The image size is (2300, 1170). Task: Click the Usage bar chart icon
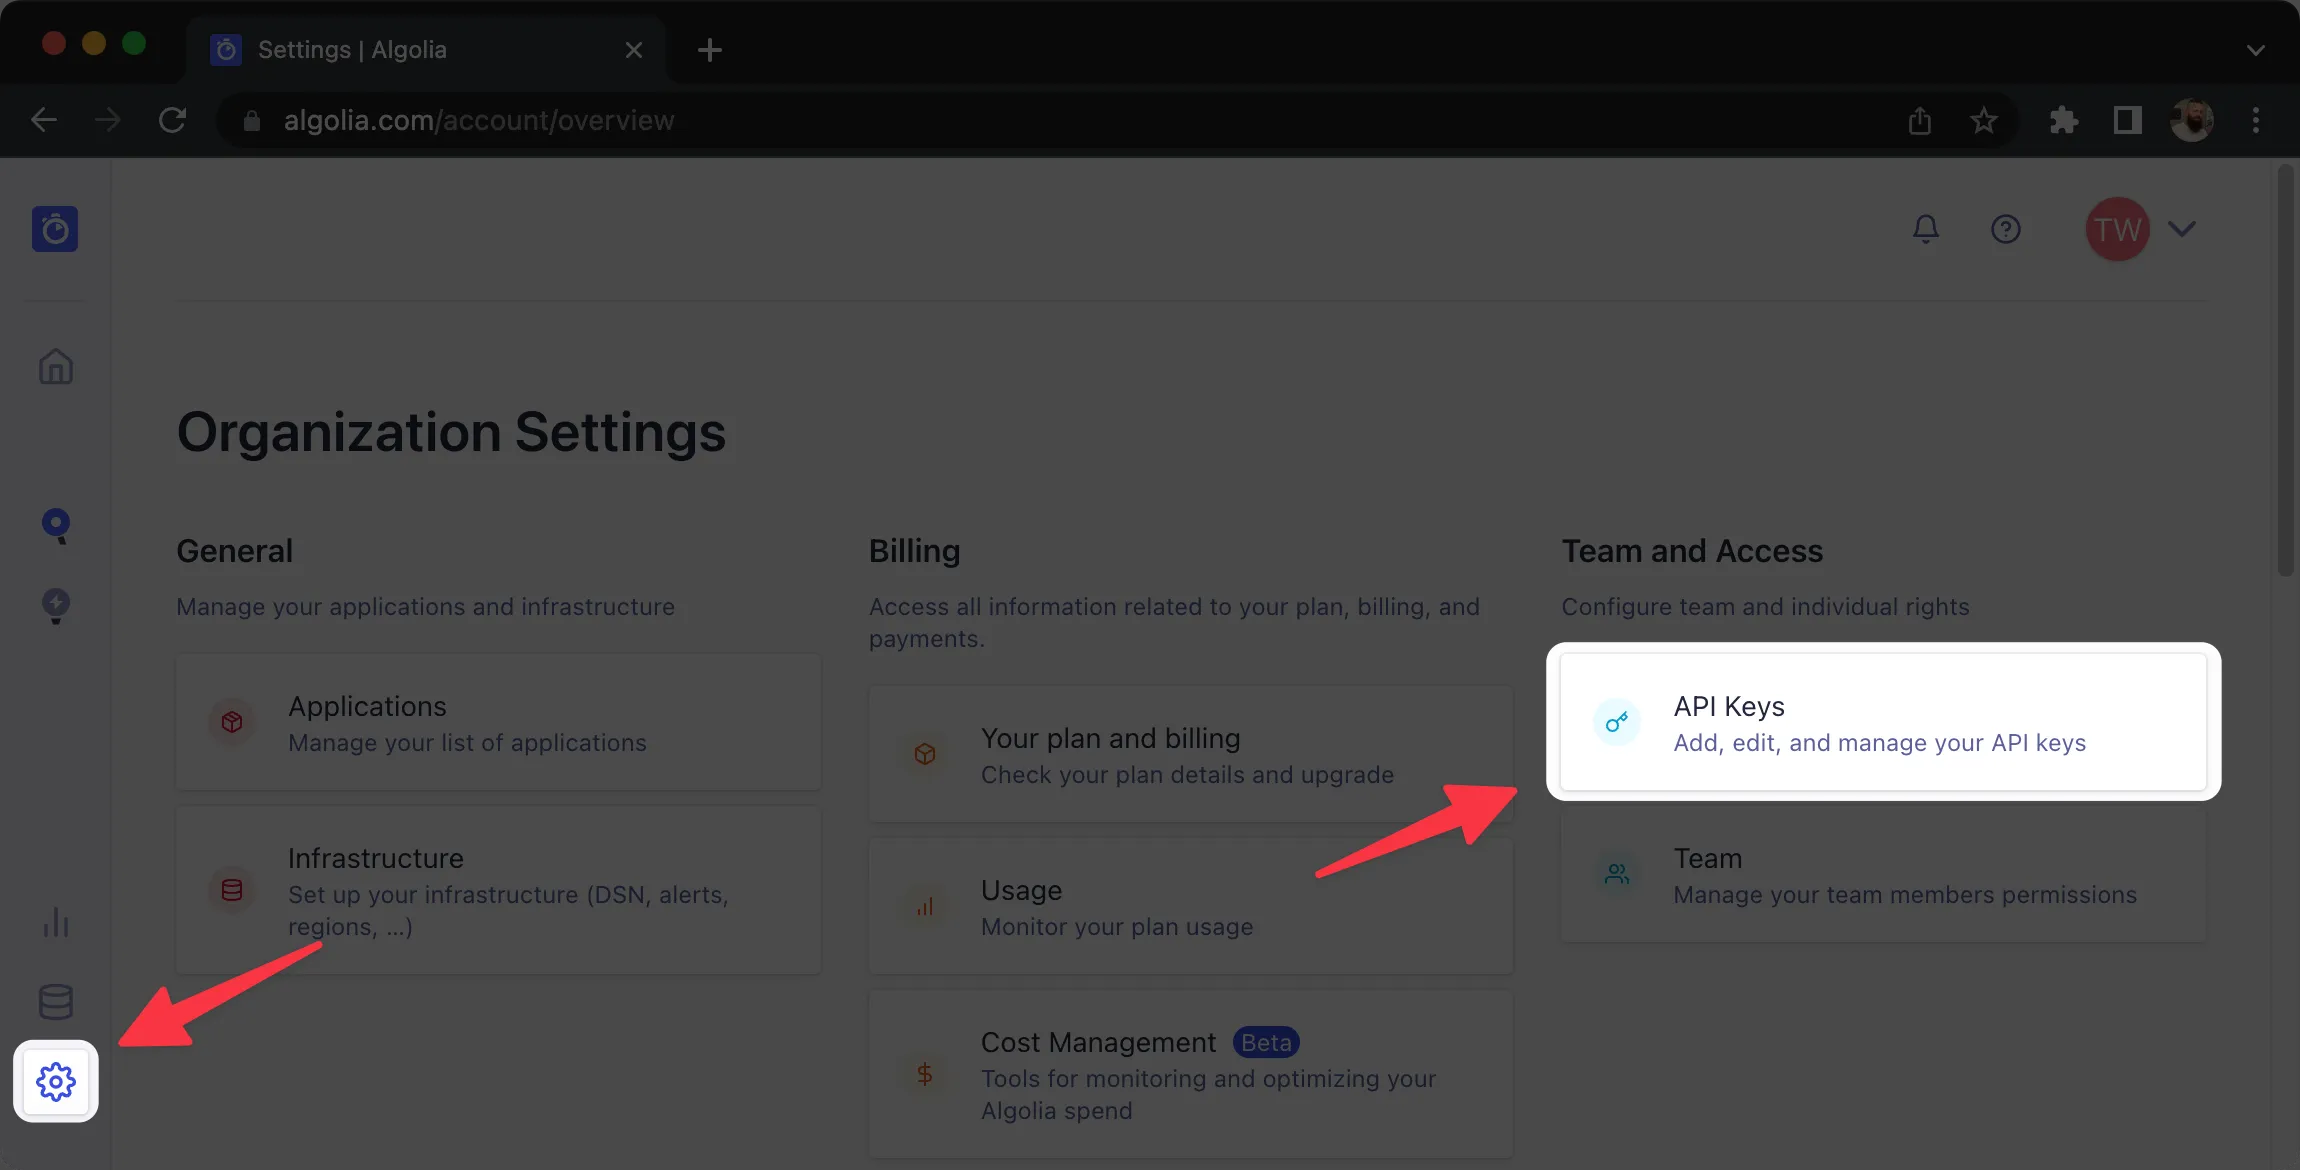(x=925, y=906)
